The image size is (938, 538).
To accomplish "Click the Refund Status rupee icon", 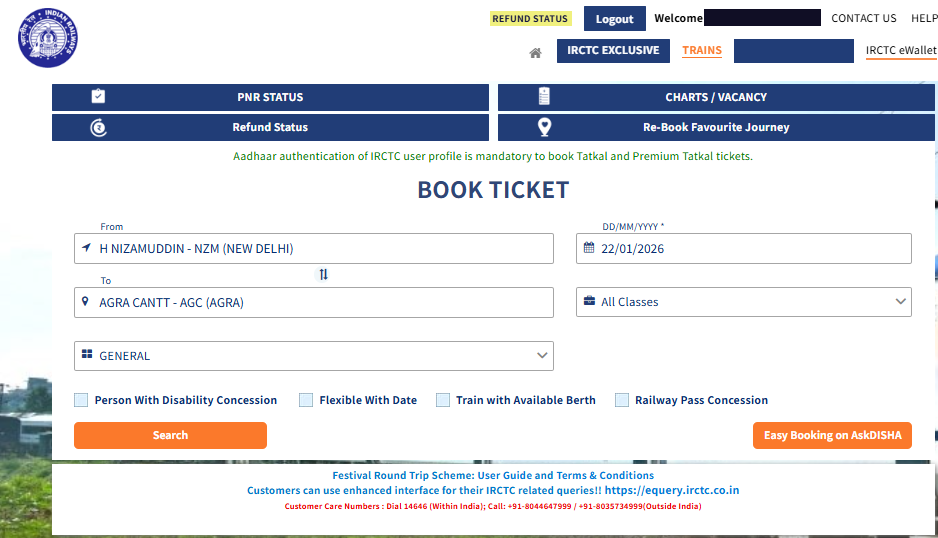I will pos(98,127).
